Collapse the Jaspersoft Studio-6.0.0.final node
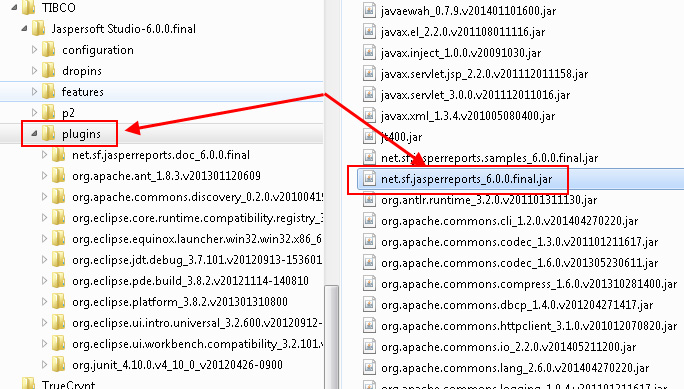684x389 pixels. point(24,29)
